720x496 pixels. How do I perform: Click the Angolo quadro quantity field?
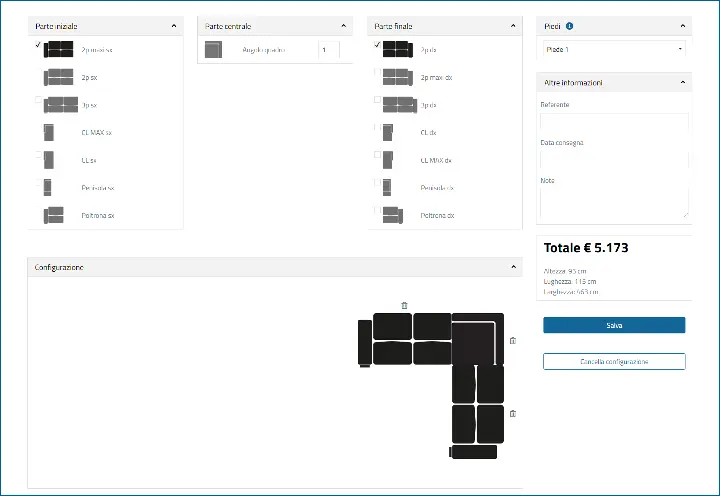[x=329, y=50]
